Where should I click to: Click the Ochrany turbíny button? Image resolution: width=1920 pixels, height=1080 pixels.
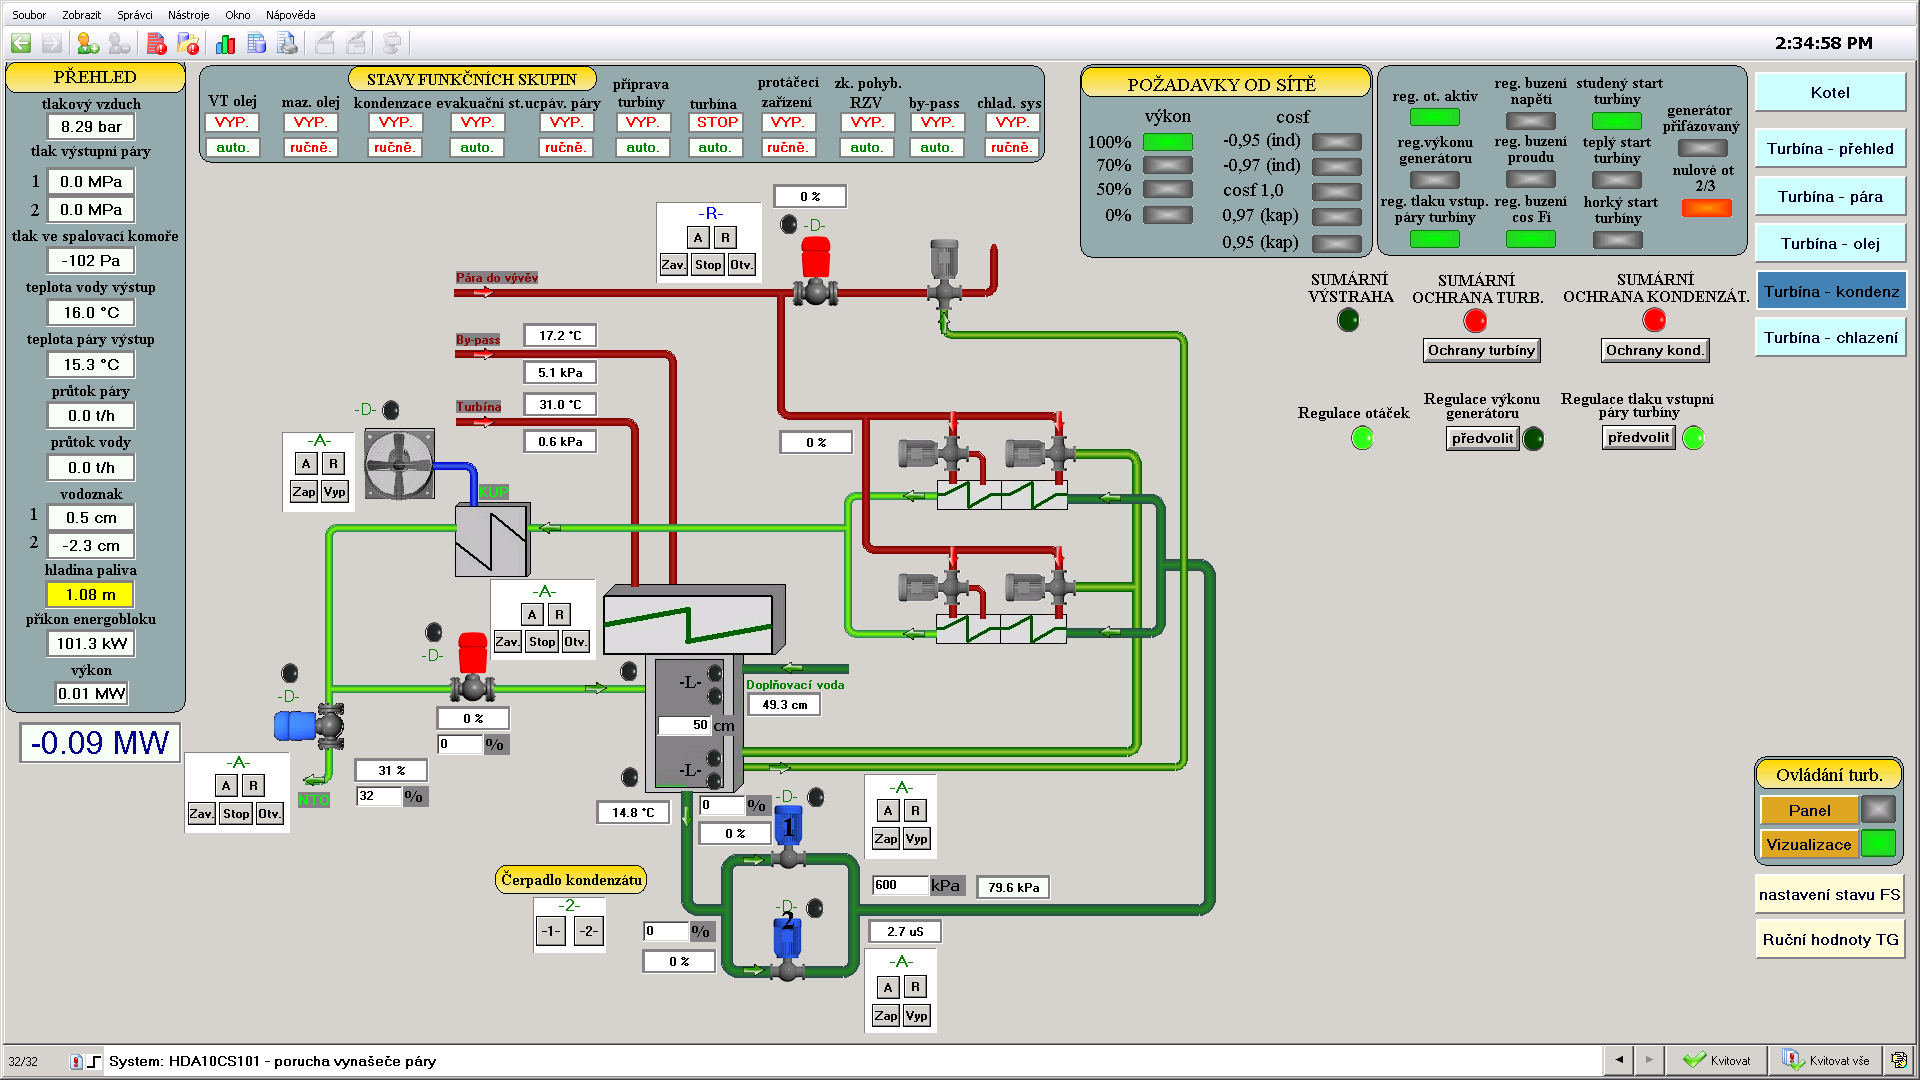tap(1480, 350)
